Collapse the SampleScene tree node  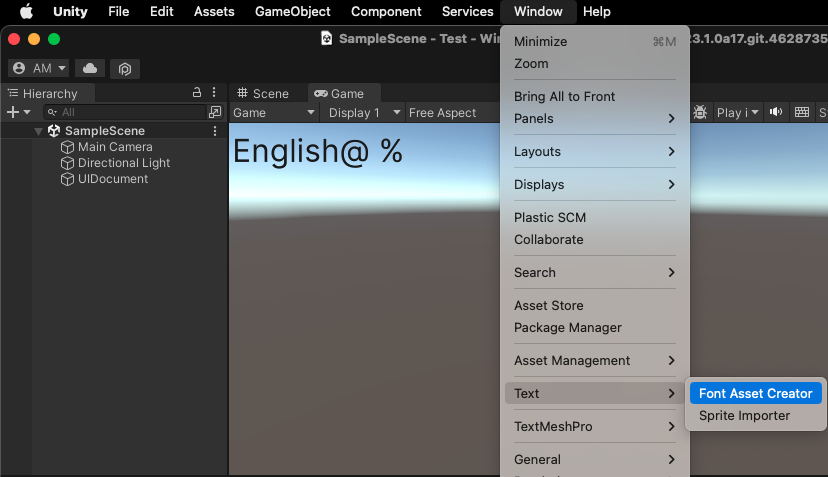(x=38, y=131)
